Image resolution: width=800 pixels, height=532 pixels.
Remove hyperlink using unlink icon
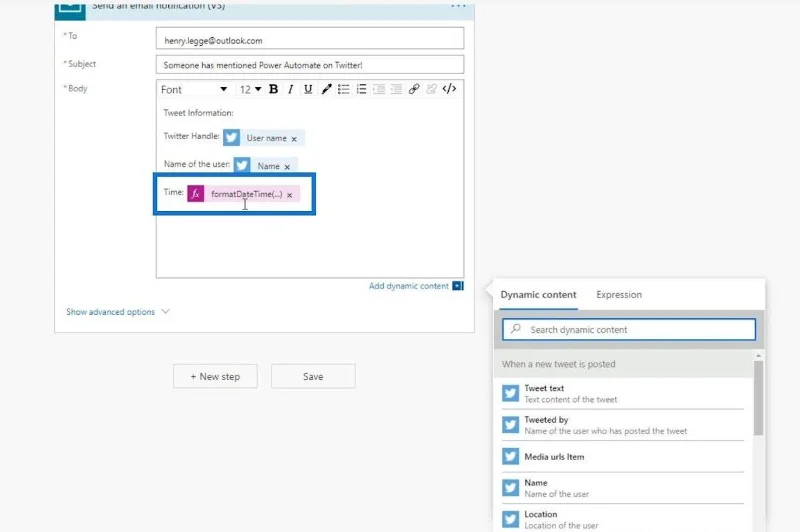[431, 89]
